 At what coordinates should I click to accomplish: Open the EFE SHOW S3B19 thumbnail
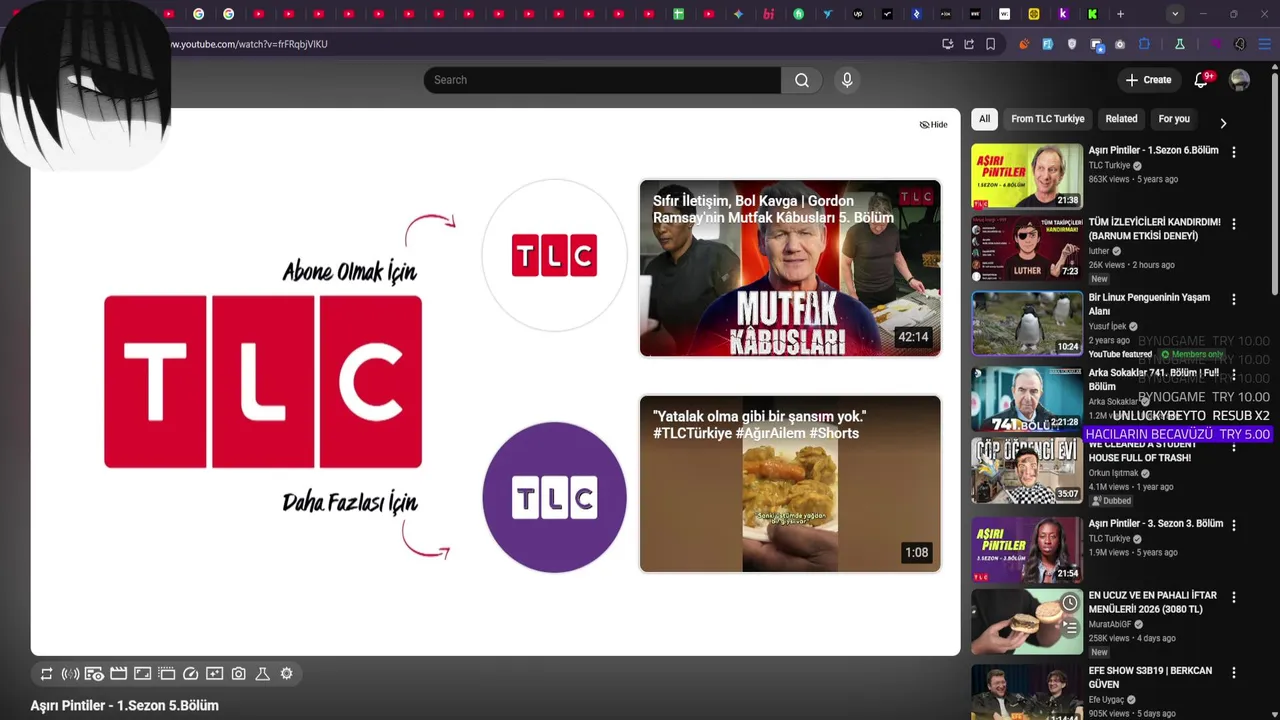(1027, 692)
